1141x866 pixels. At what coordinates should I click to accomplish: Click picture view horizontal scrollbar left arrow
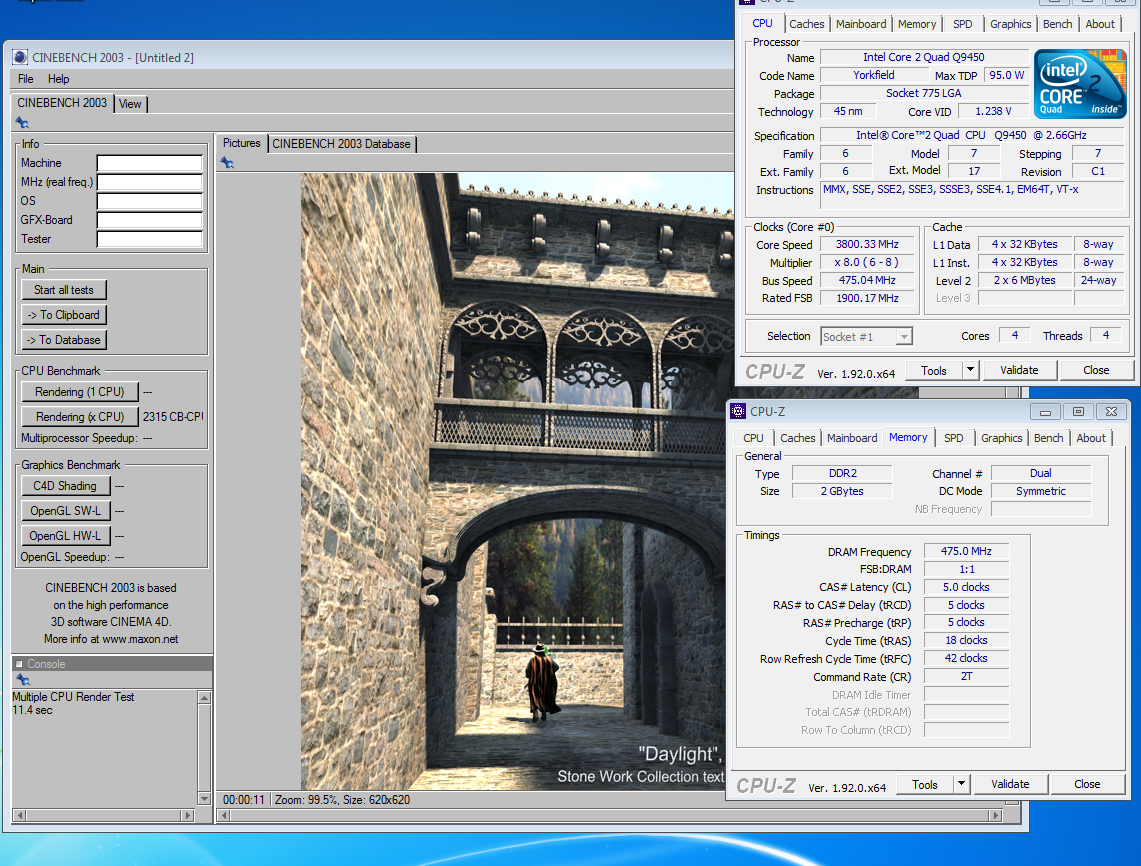click(x=225, y=816)
